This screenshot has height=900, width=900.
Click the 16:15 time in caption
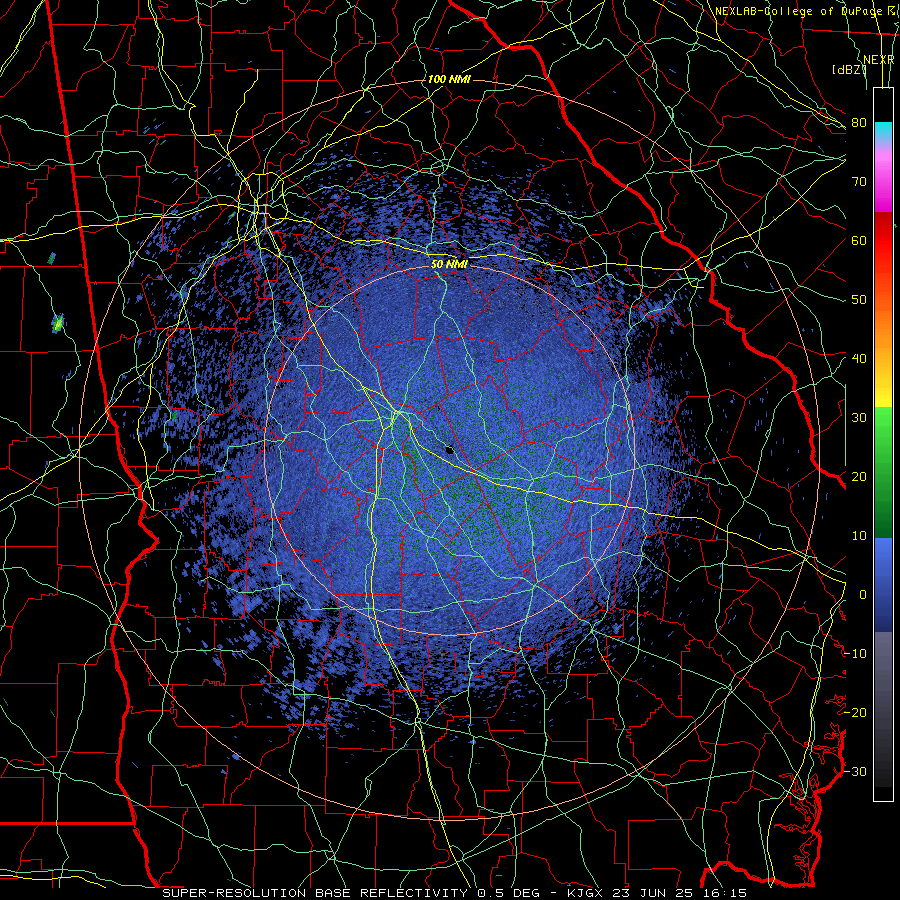tap(724, 893)
